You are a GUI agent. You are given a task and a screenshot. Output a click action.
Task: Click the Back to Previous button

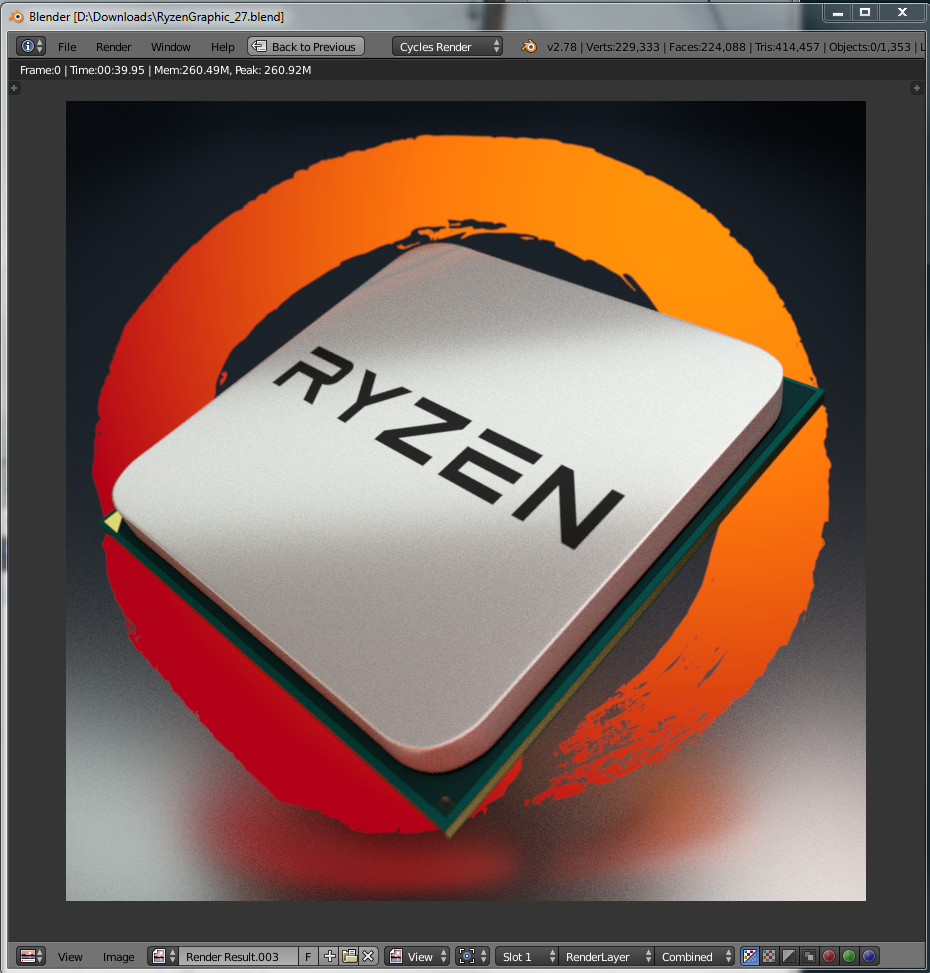click(x=306, y=47)
